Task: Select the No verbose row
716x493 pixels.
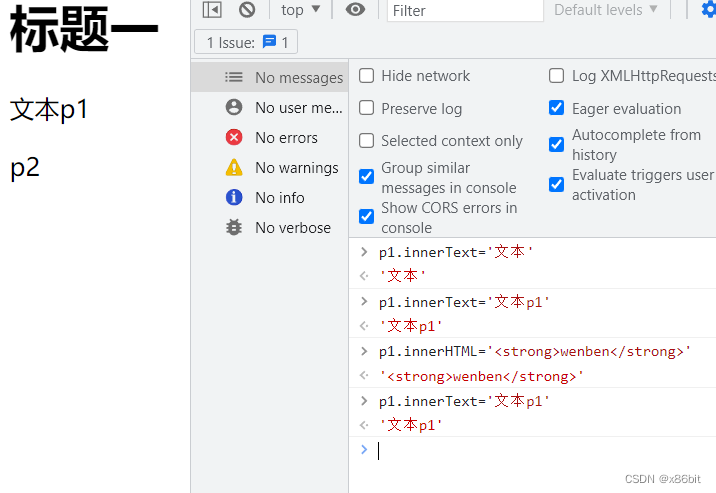Action: pos(269,227)
